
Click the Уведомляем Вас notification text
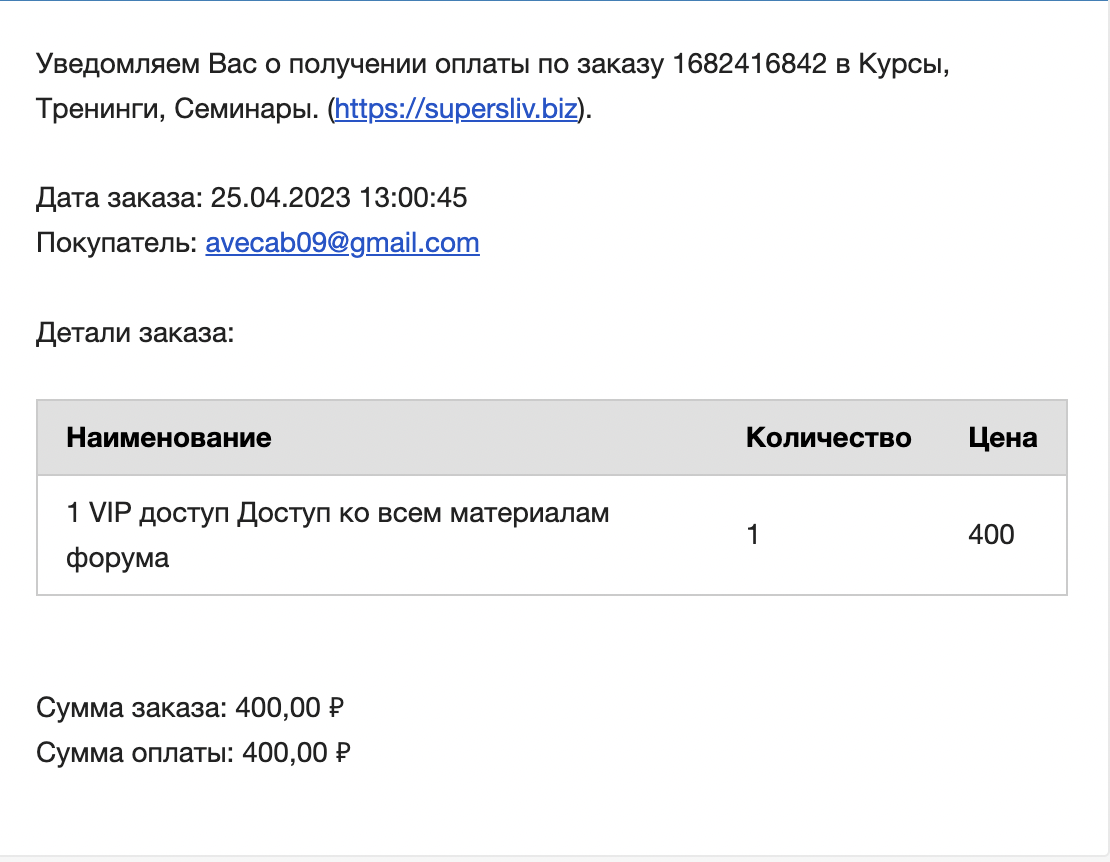tap(120, 64)
